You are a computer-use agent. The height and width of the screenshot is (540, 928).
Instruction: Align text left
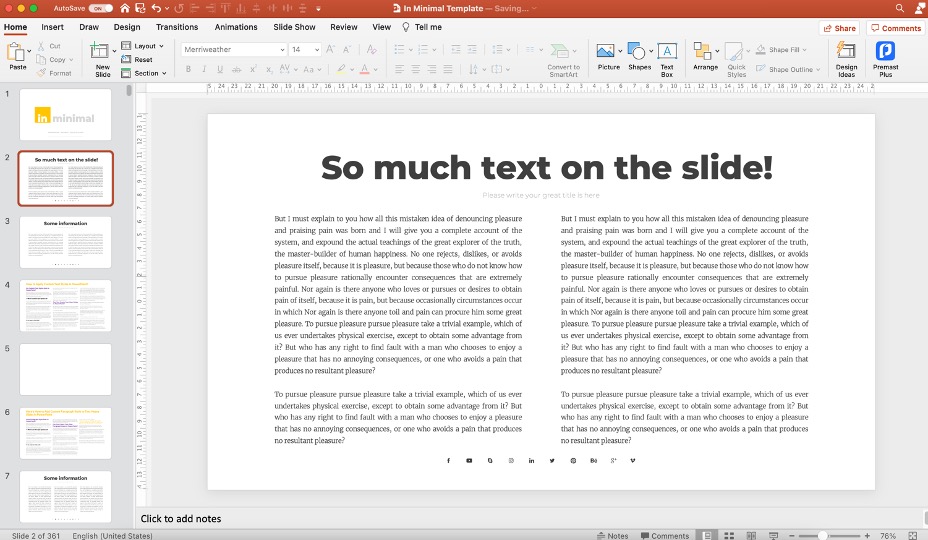(399, 69)
